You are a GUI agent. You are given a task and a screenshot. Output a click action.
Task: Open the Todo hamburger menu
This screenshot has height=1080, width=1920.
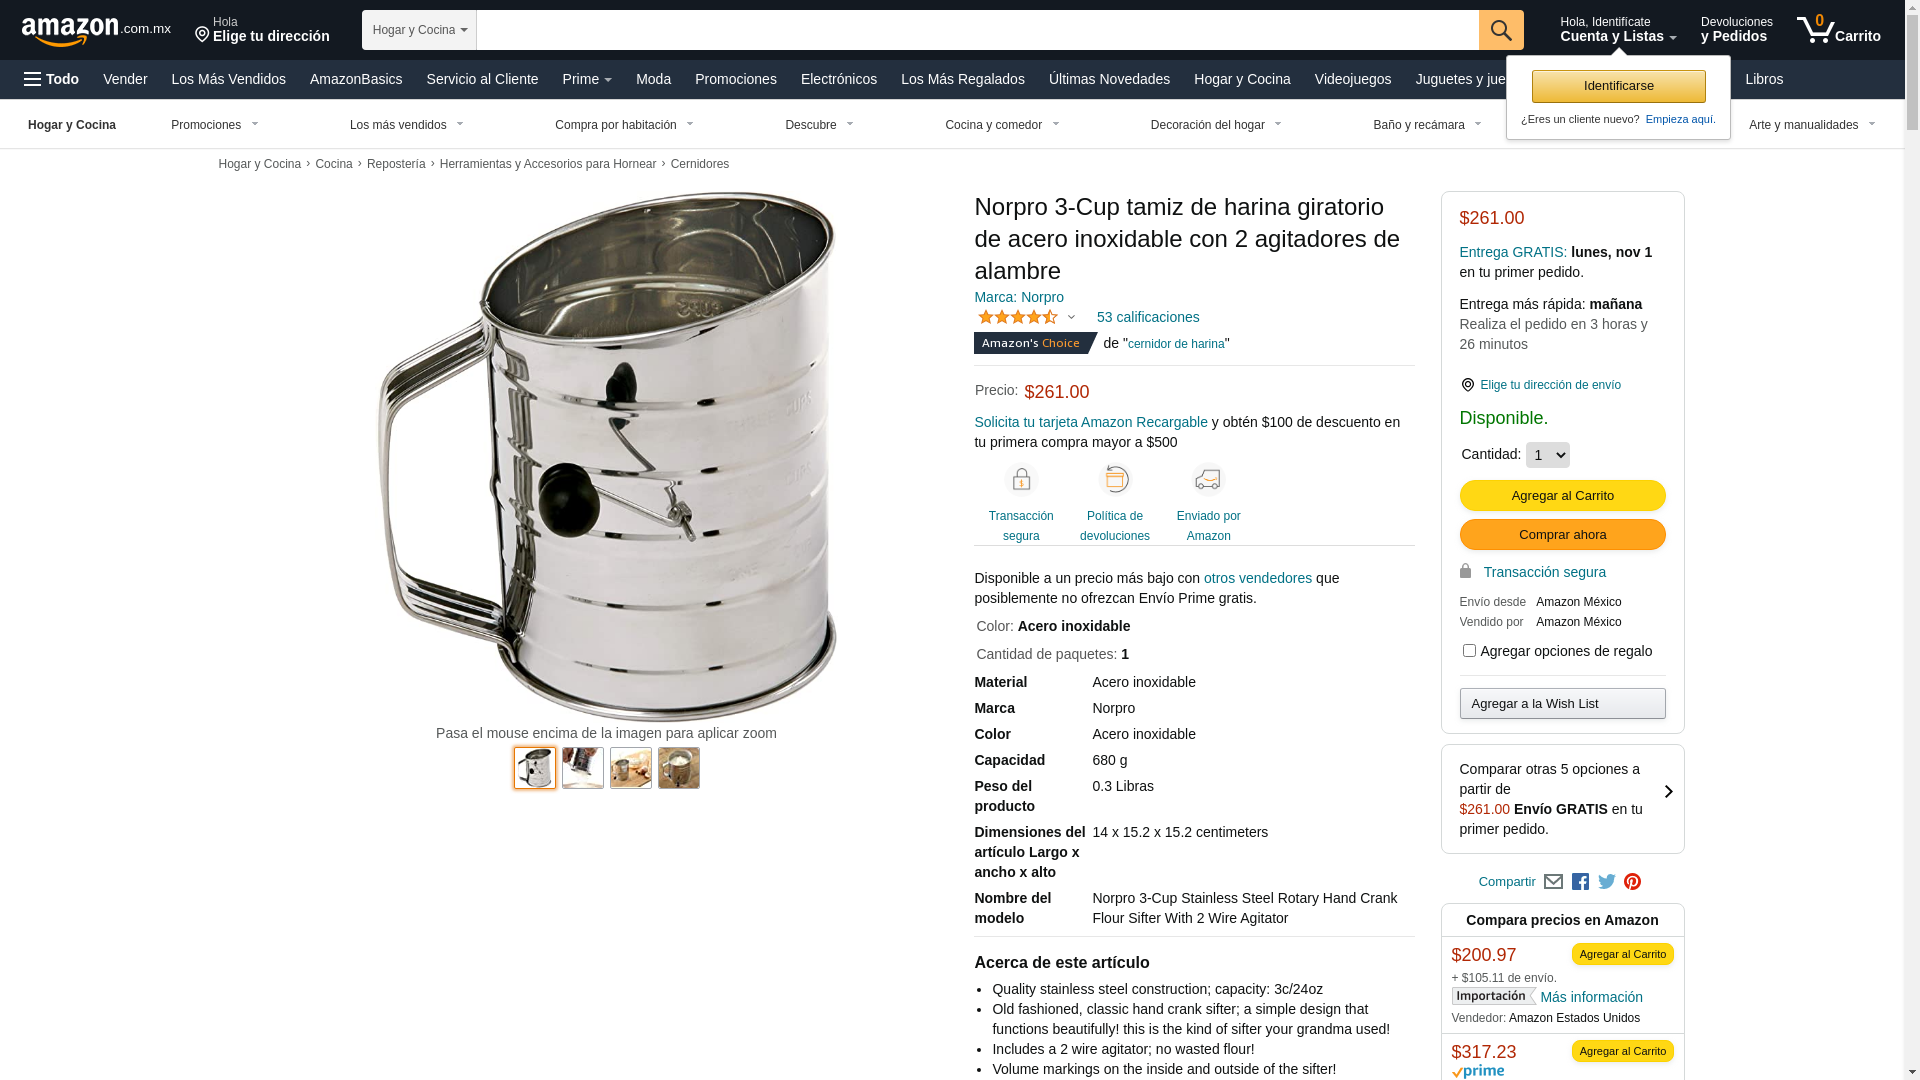pyautogui.click(x=51, y=79)
